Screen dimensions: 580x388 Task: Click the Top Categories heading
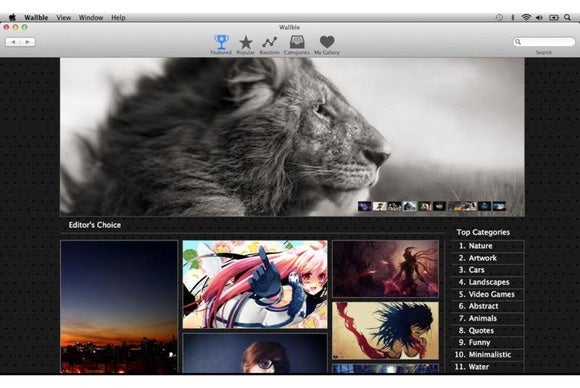tap(483, 232)
